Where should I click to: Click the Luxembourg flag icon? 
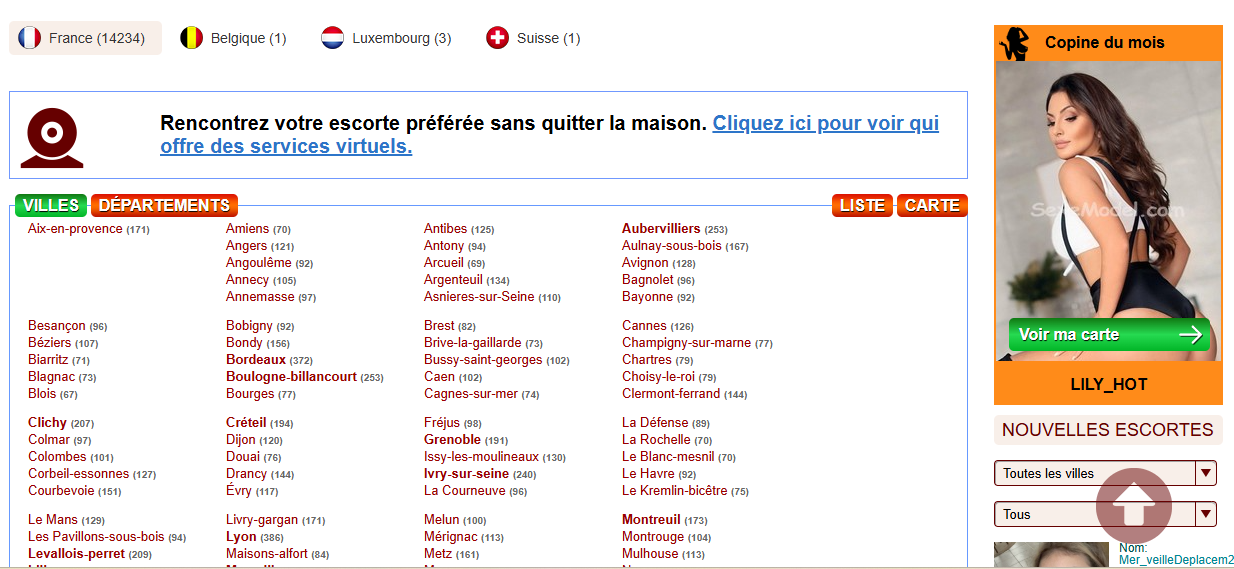coord(333,38)
